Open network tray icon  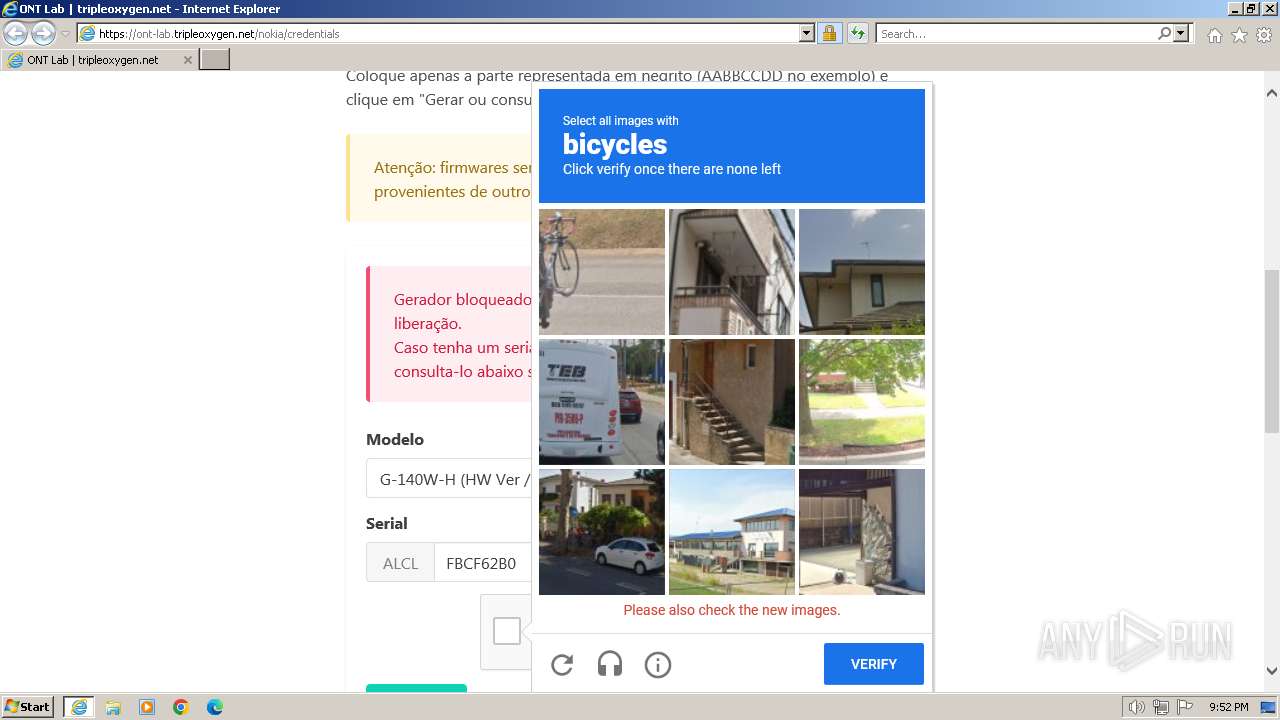tap(1161, 707)
